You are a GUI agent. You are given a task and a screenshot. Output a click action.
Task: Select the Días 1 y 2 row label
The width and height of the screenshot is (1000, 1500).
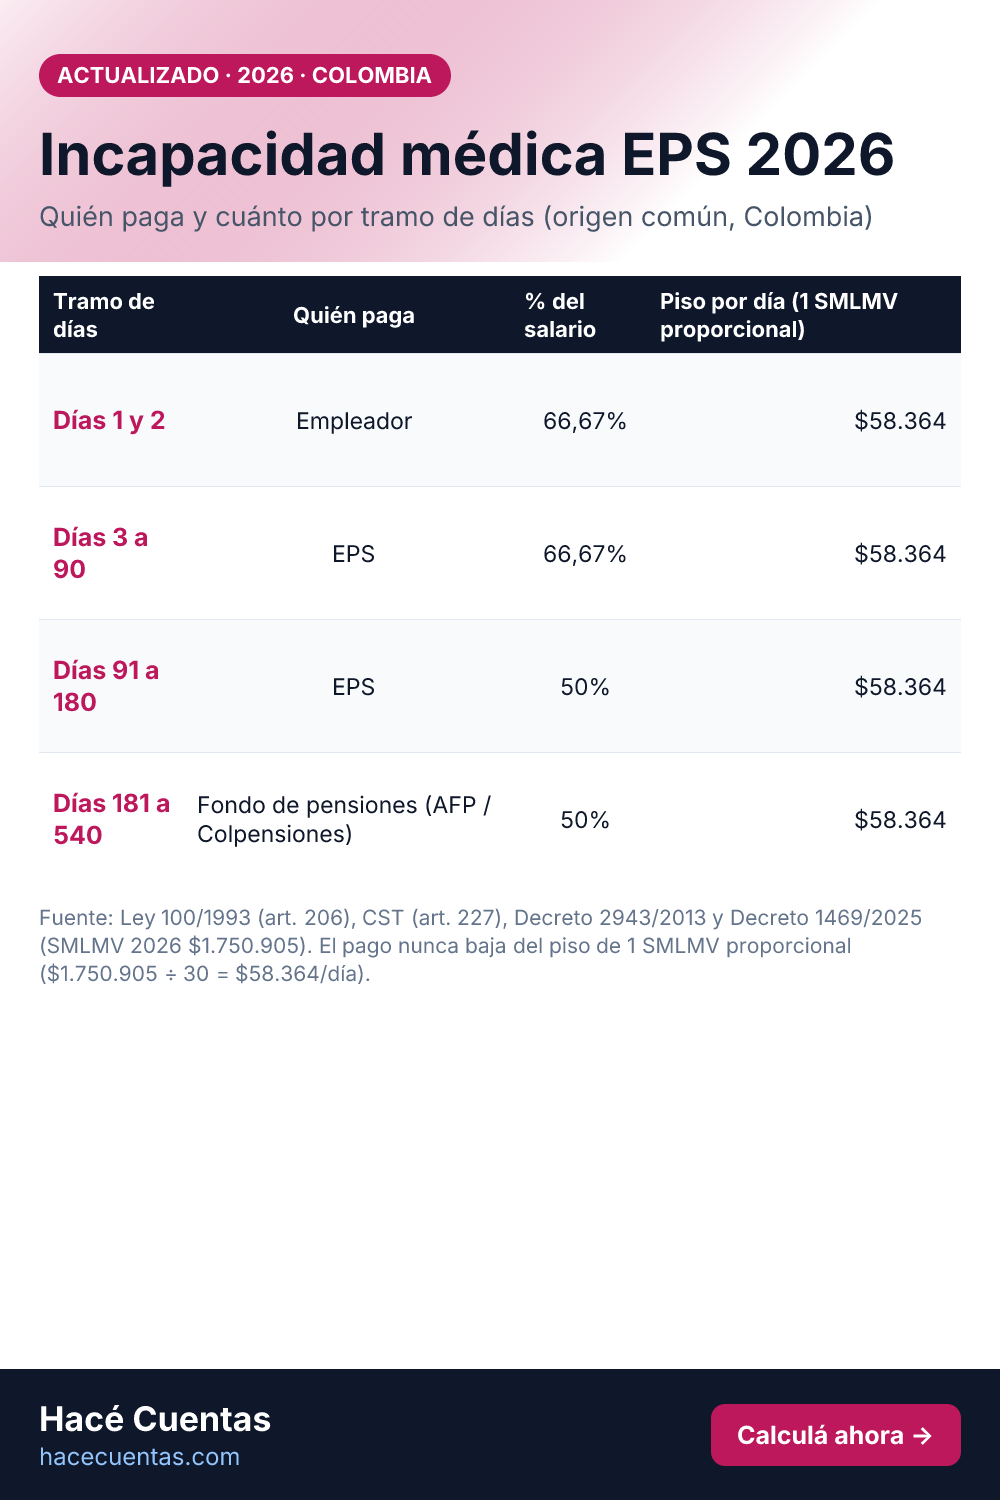[x=109, y=420]
